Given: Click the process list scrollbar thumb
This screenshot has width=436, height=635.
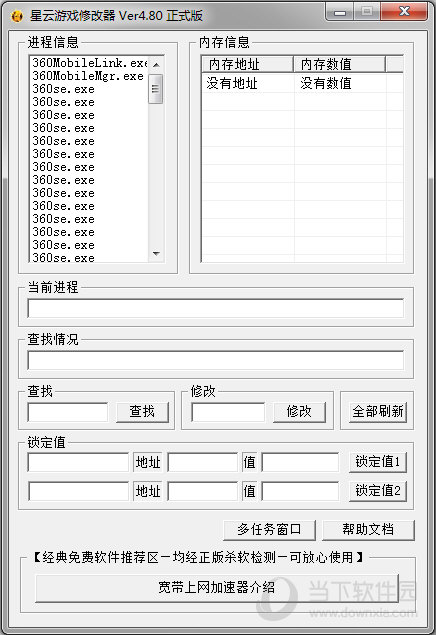Looking at the screenshot, I should point(156,89).
